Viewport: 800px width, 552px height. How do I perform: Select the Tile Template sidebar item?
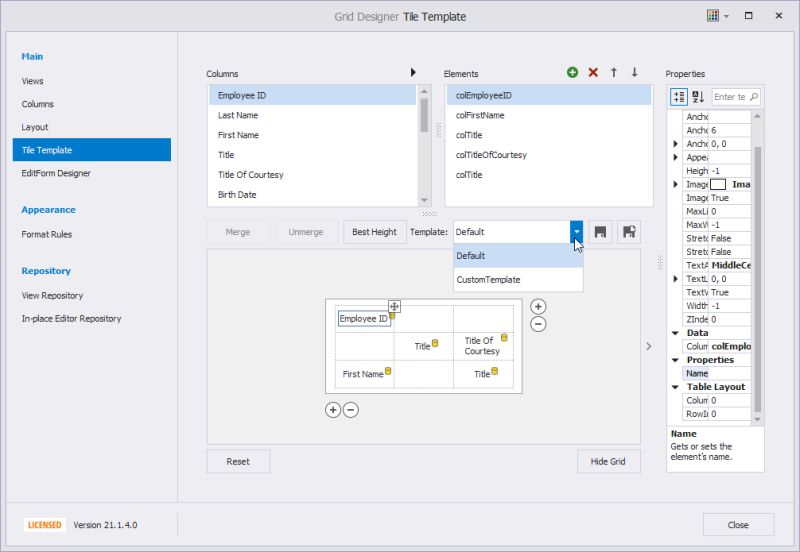click(x=92, y=150)
